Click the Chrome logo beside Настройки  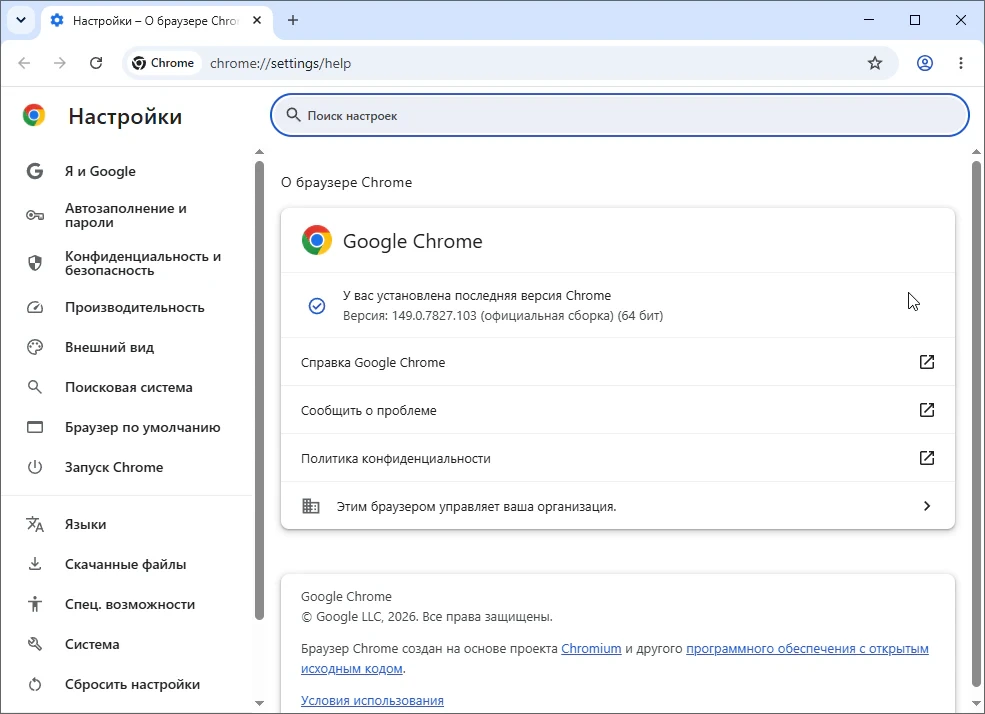coord(34,116)
